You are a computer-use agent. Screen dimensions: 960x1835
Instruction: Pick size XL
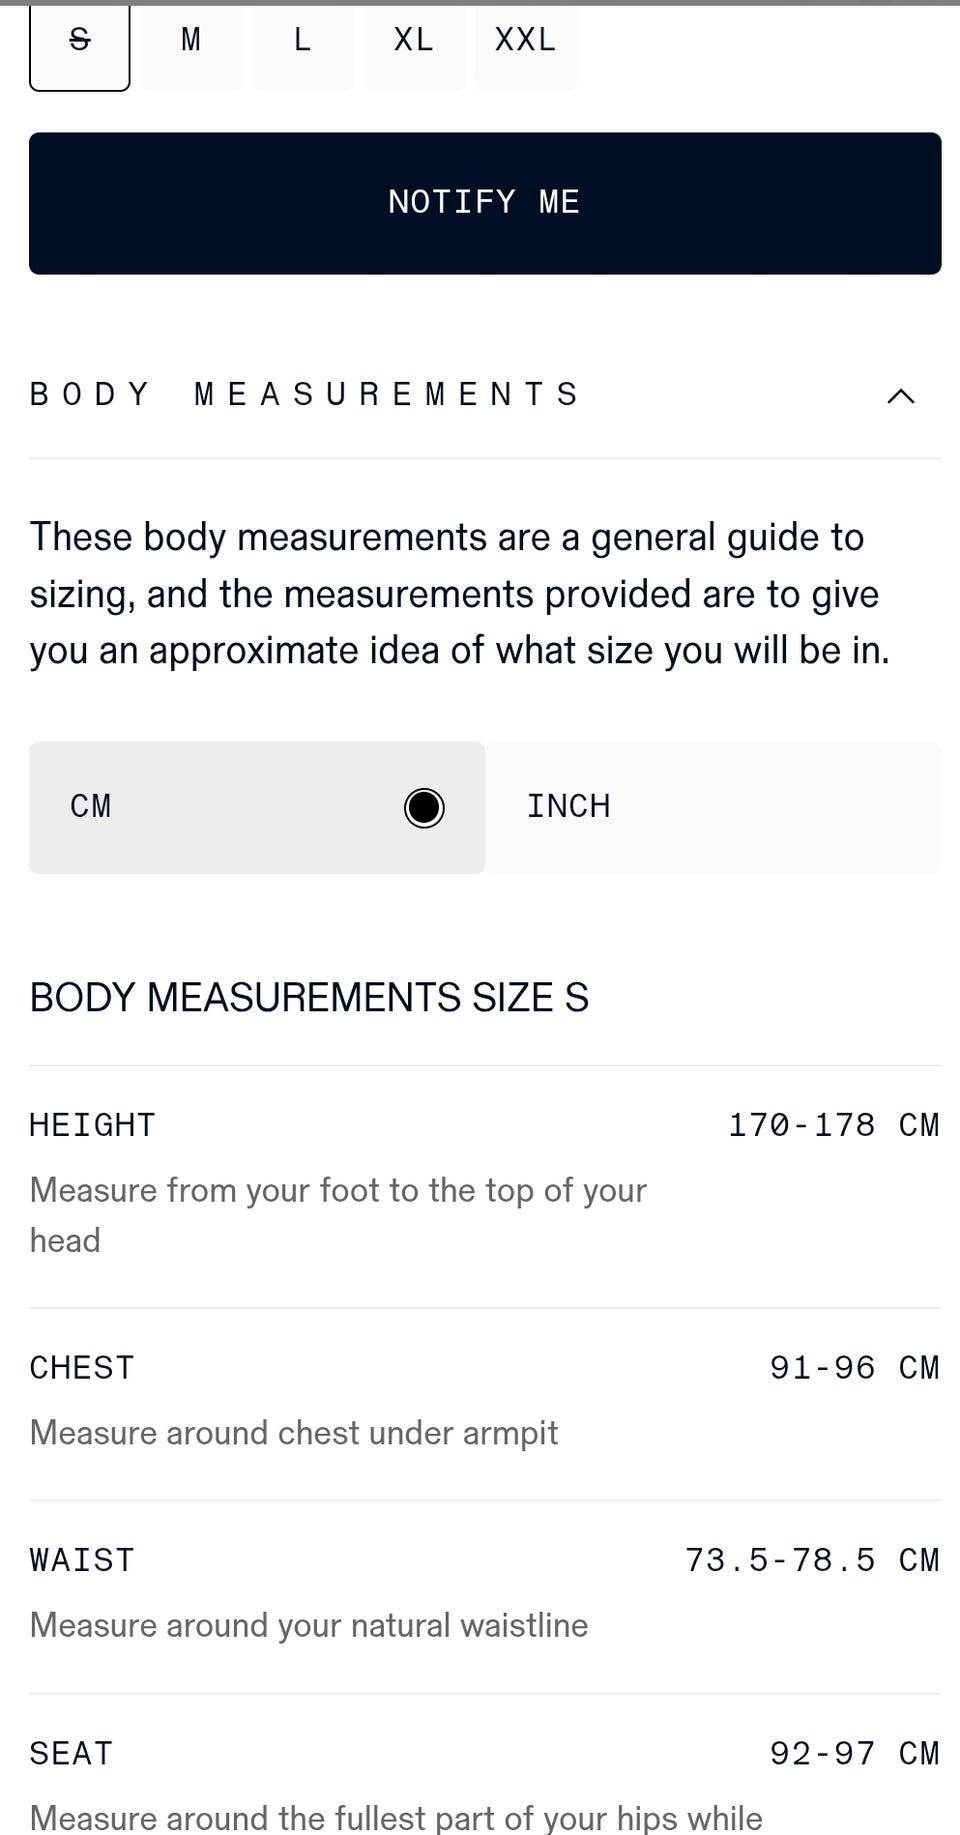tap(414, 41)
